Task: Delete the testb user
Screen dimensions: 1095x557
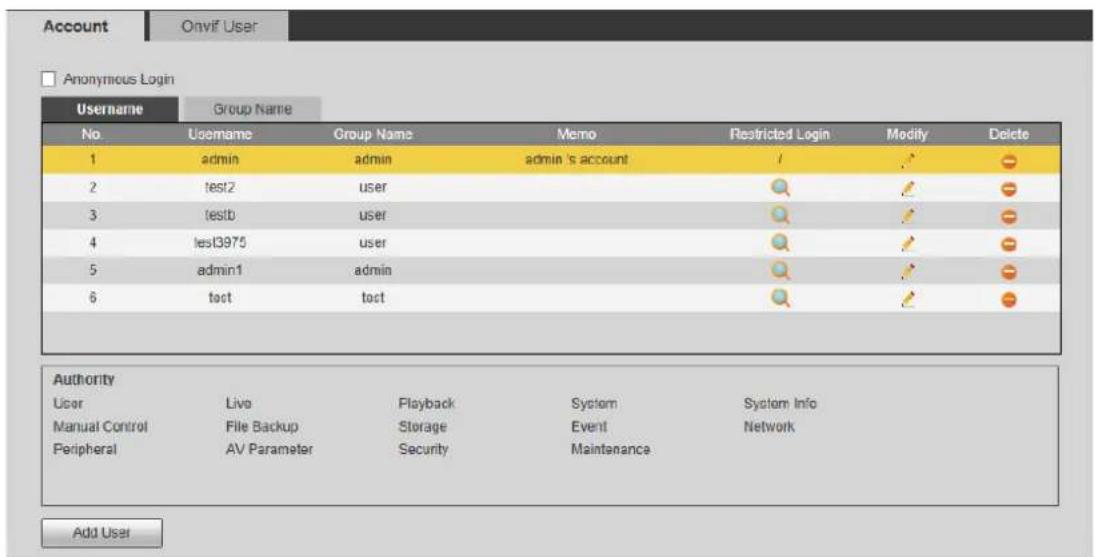Action: click(1009, 217)
